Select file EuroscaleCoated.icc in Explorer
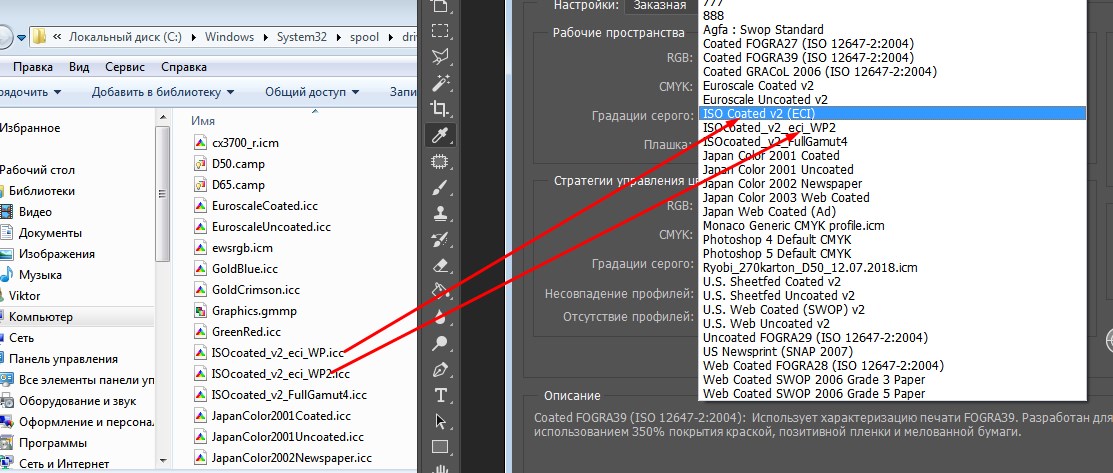1113x473 pixels. 264,206
